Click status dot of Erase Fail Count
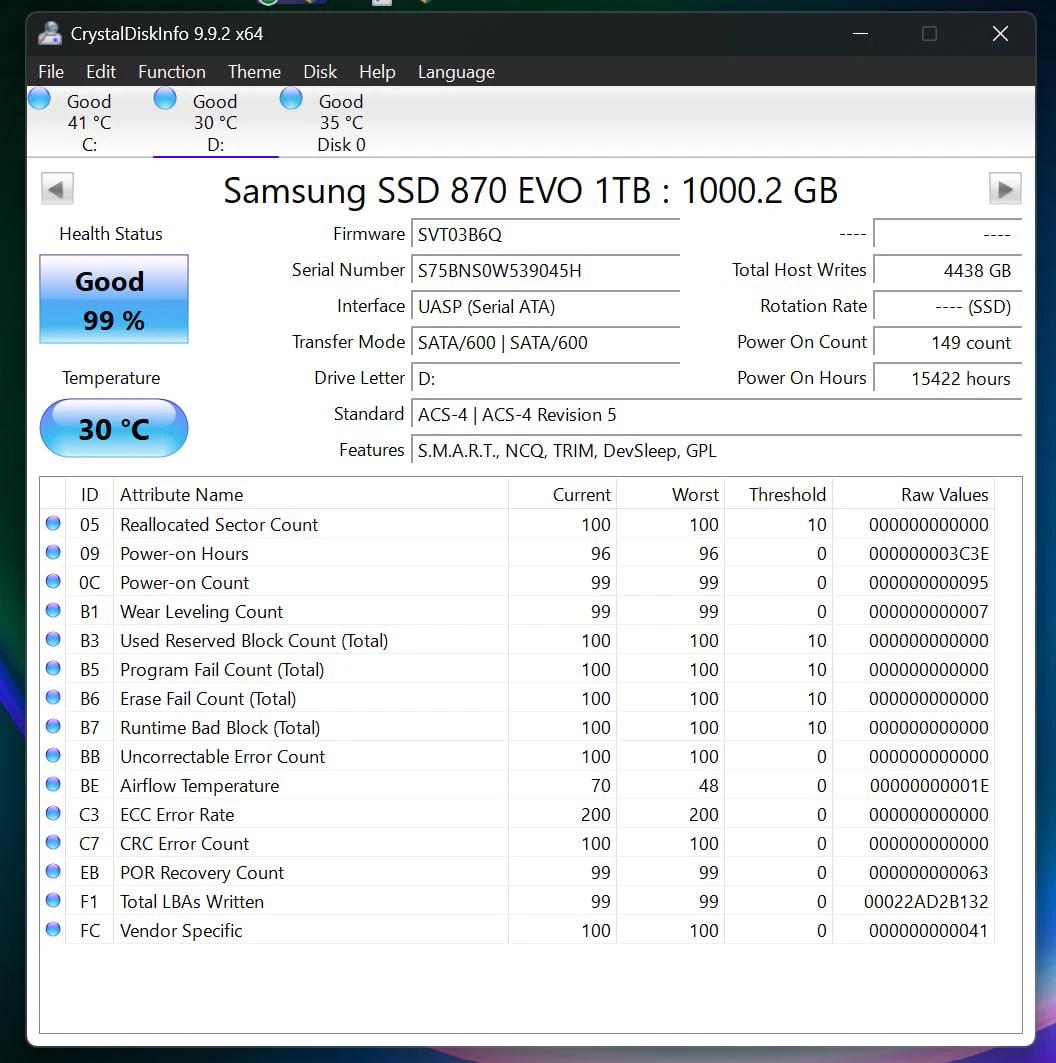This screenshot has height=1063, width=1056. pos(53,698)
